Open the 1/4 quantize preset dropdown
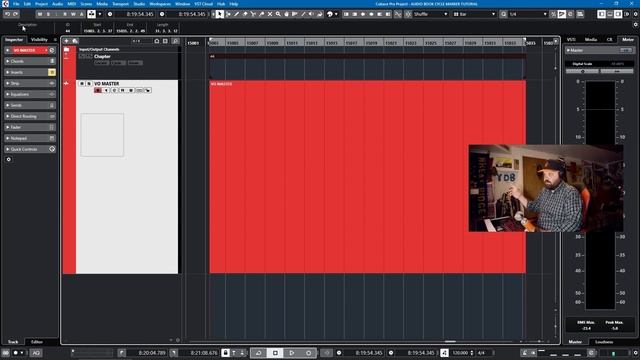Viewport: 640px width, 360px height. click(528, 14)
